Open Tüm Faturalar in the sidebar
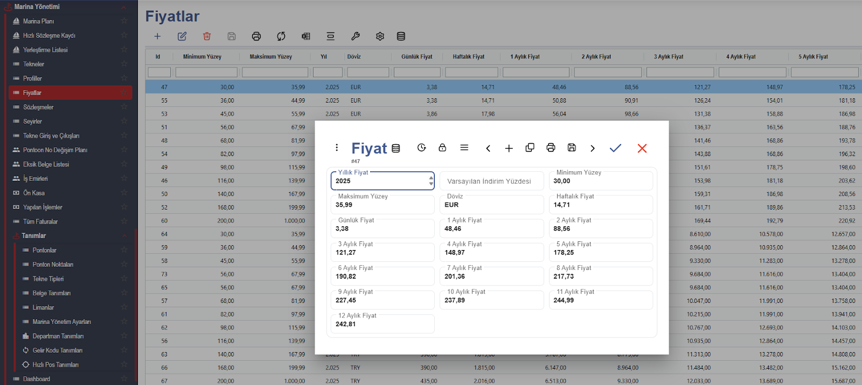Image resolution: width=862 pixels, height=385 pixels. pos(40,222)
